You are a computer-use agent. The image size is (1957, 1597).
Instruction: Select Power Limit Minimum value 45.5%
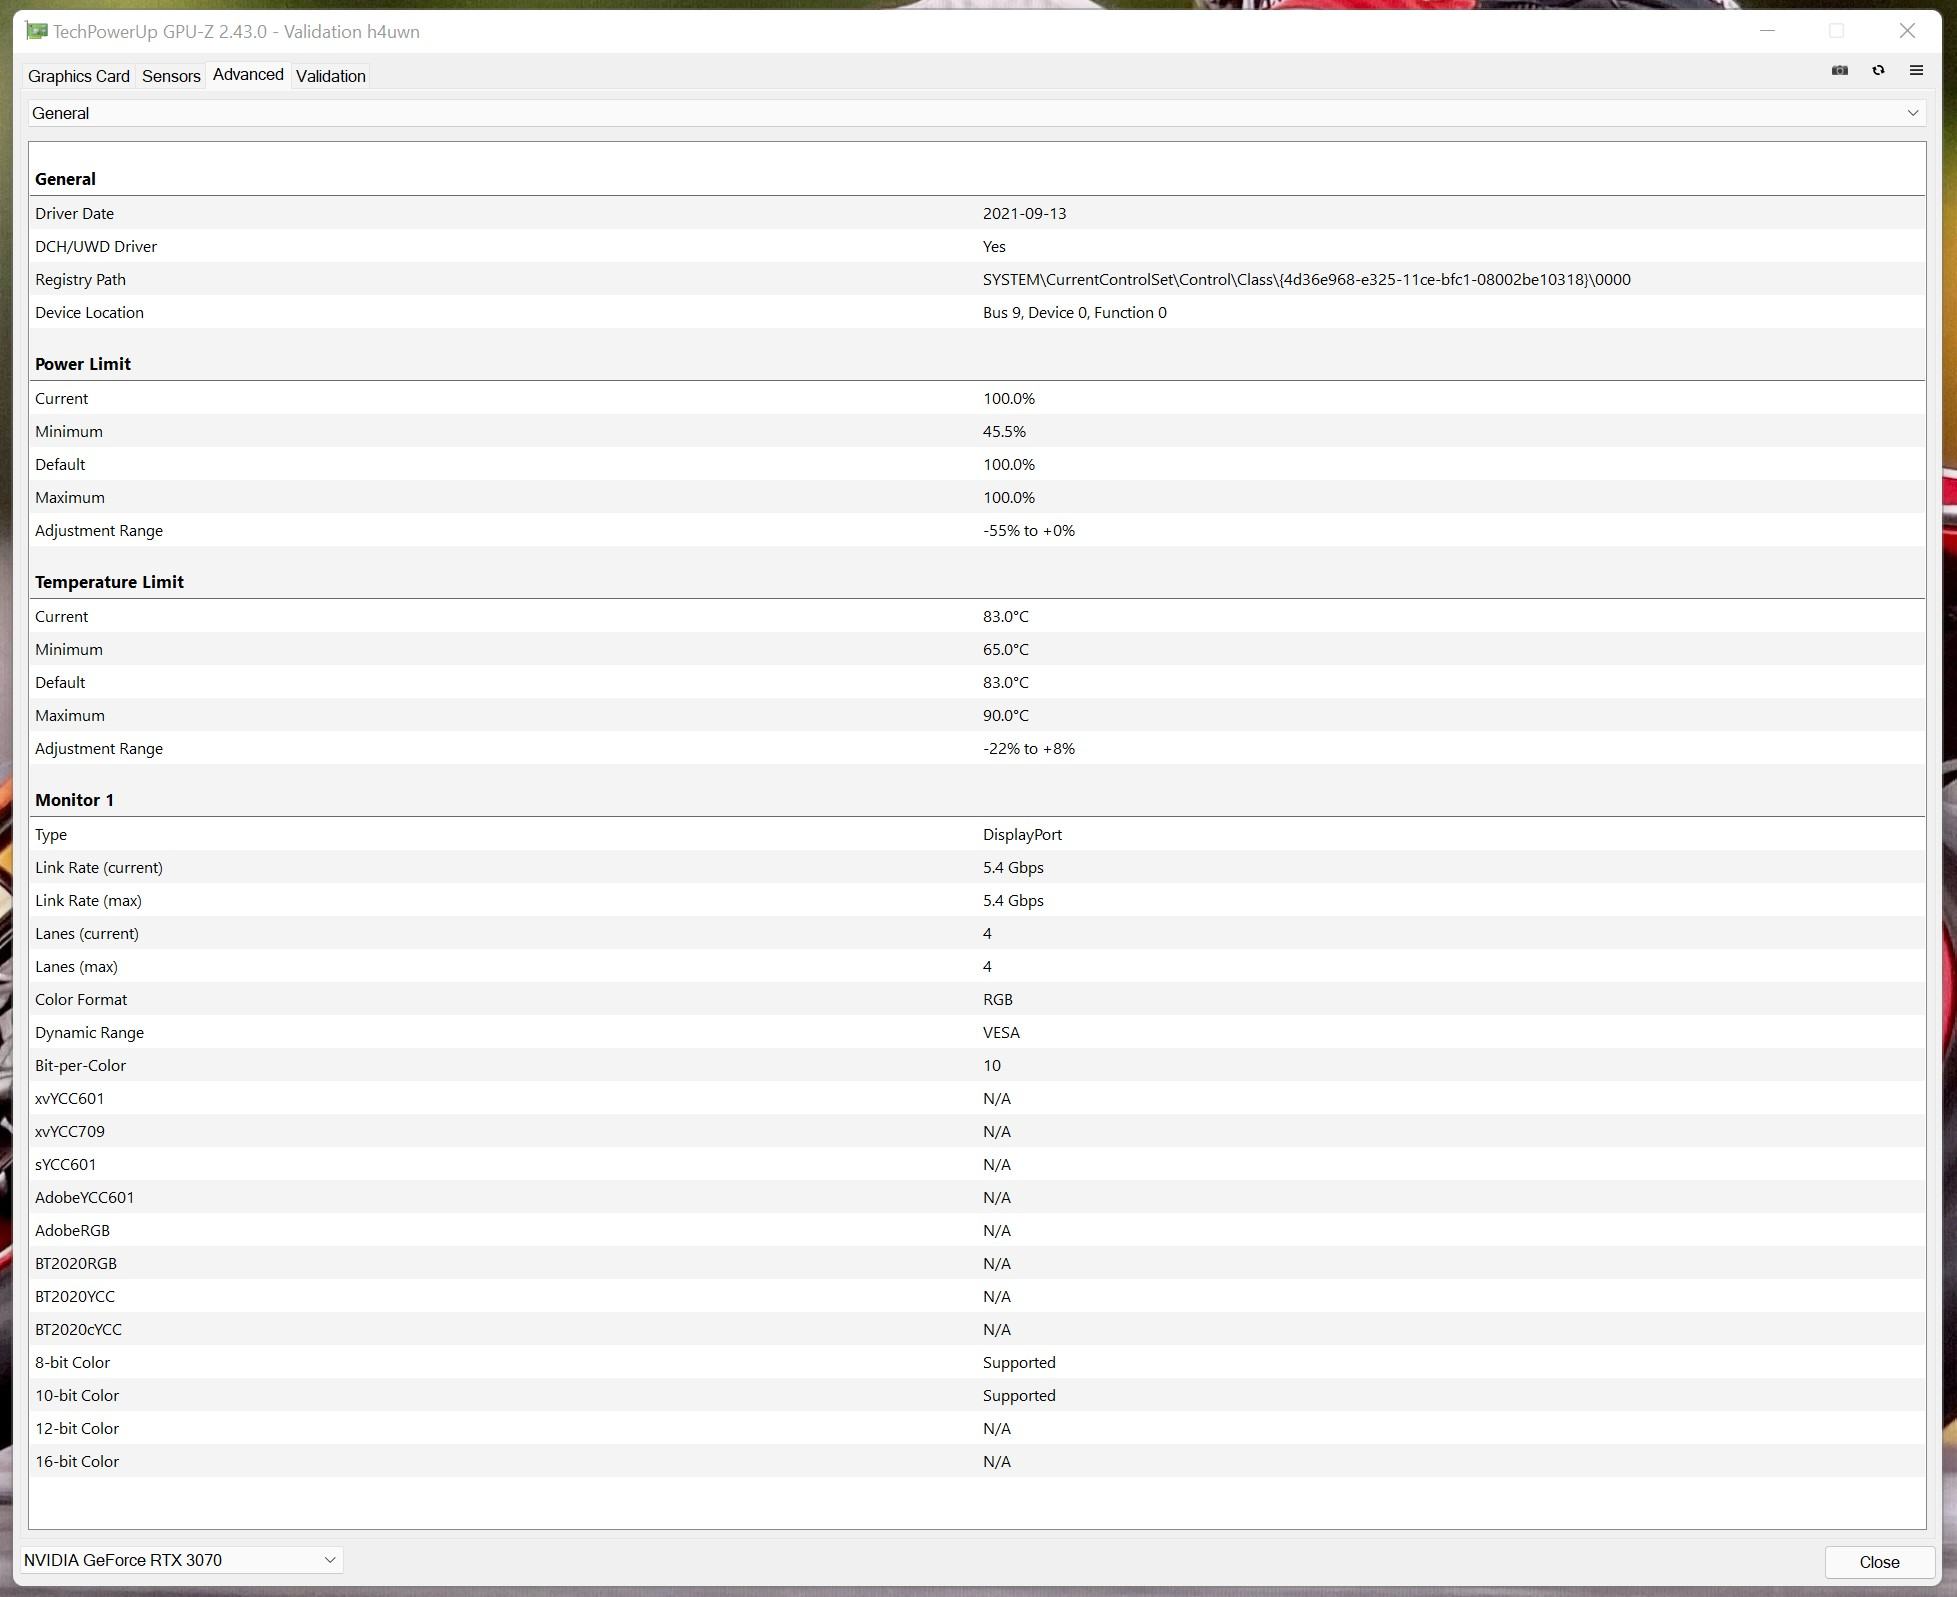click(1004, 431)
